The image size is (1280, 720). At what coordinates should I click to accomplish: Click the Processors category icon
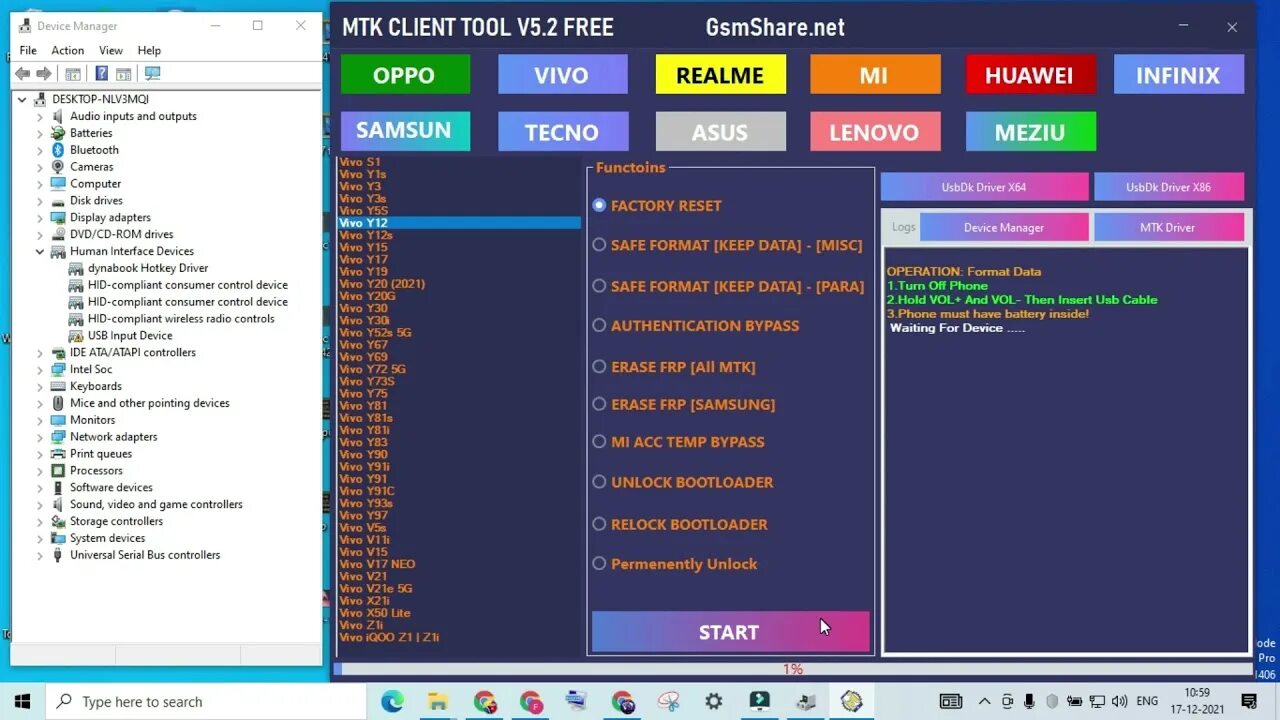click(58, 471)
